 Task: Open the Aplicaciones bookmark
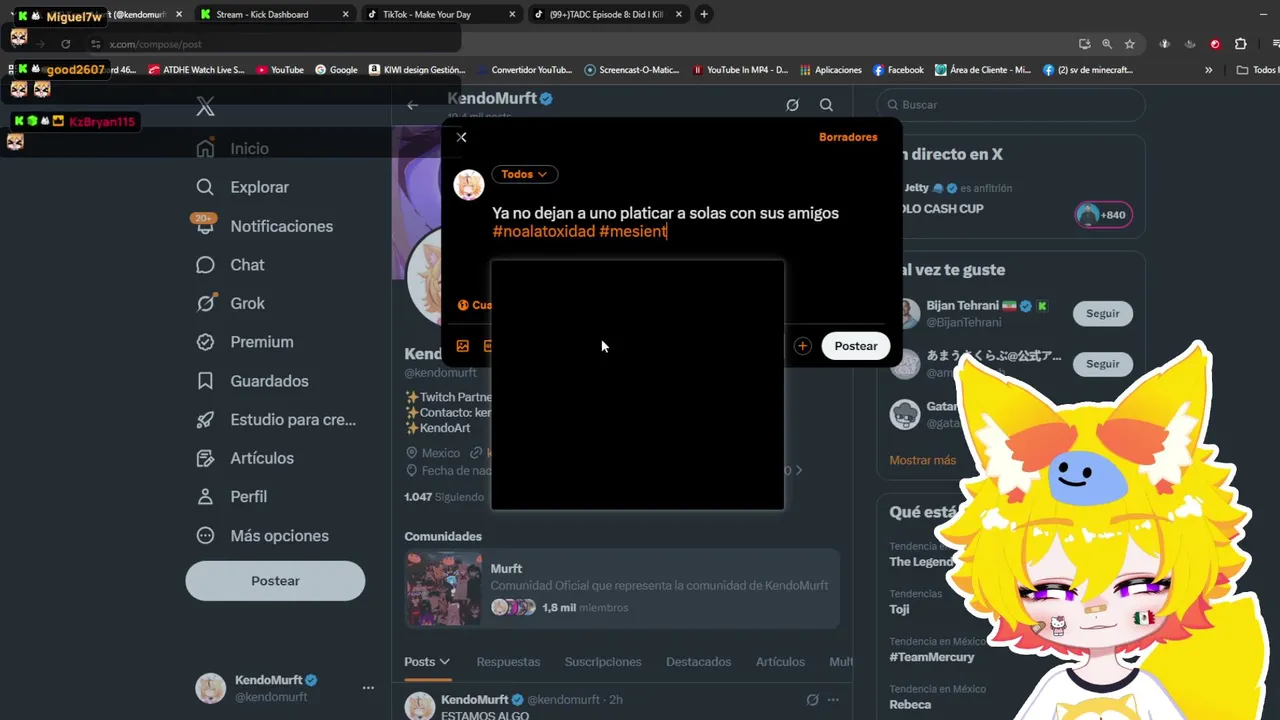coord(830,70)
